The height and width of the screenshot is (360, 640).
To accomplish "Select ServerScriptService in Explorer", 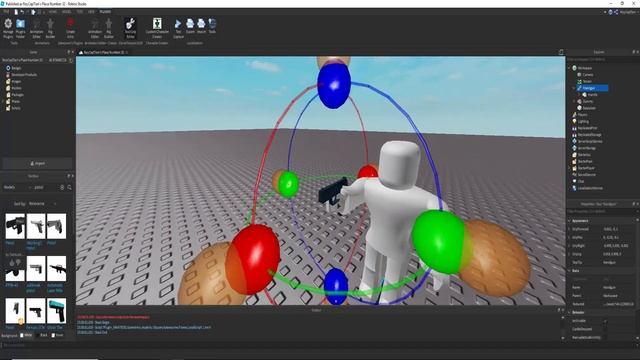I will (x=590, y=141).
